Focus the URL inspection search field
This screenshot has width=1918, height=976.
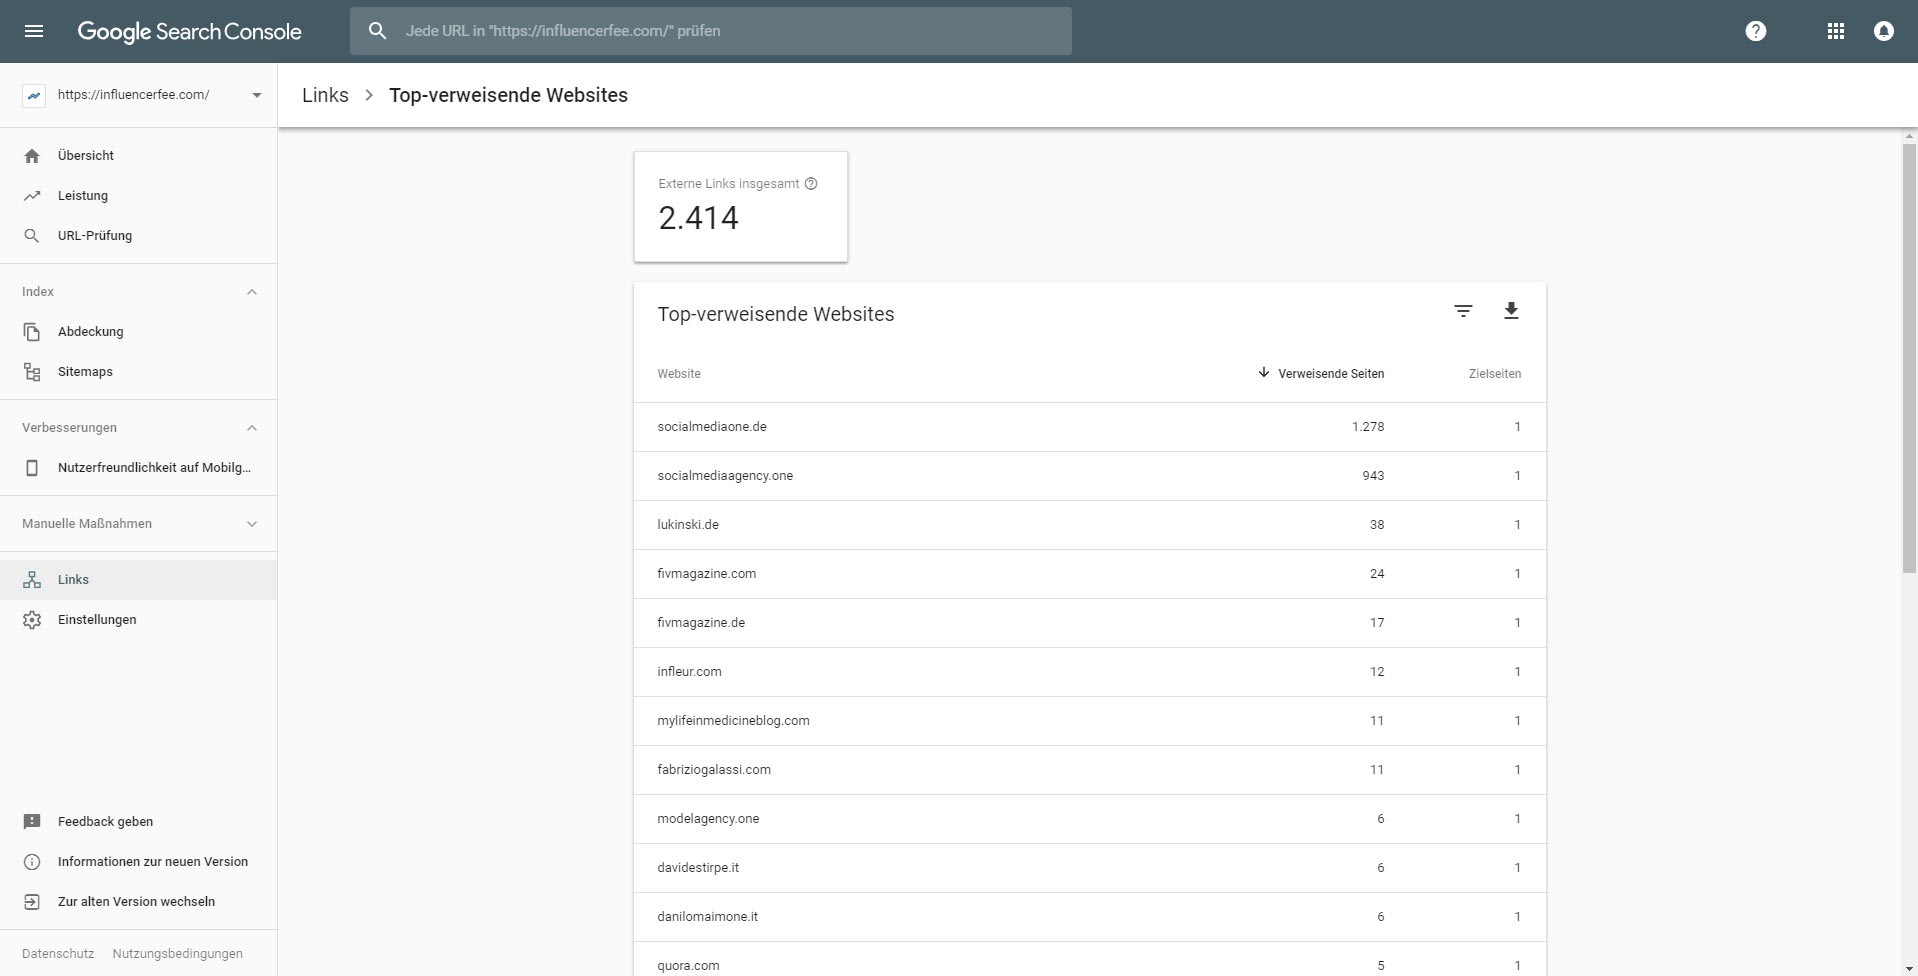click(711, 31)
